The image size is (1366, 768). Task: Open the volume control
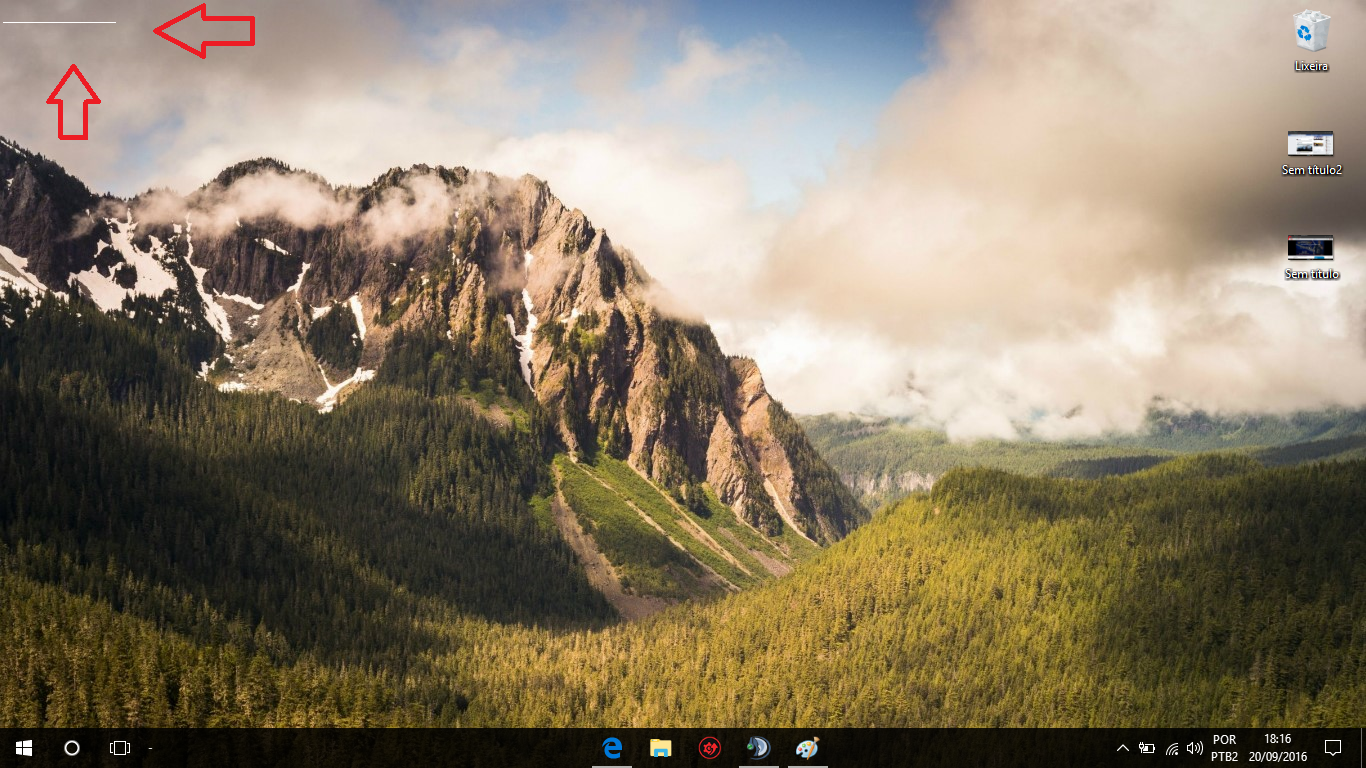[1195, 748]
